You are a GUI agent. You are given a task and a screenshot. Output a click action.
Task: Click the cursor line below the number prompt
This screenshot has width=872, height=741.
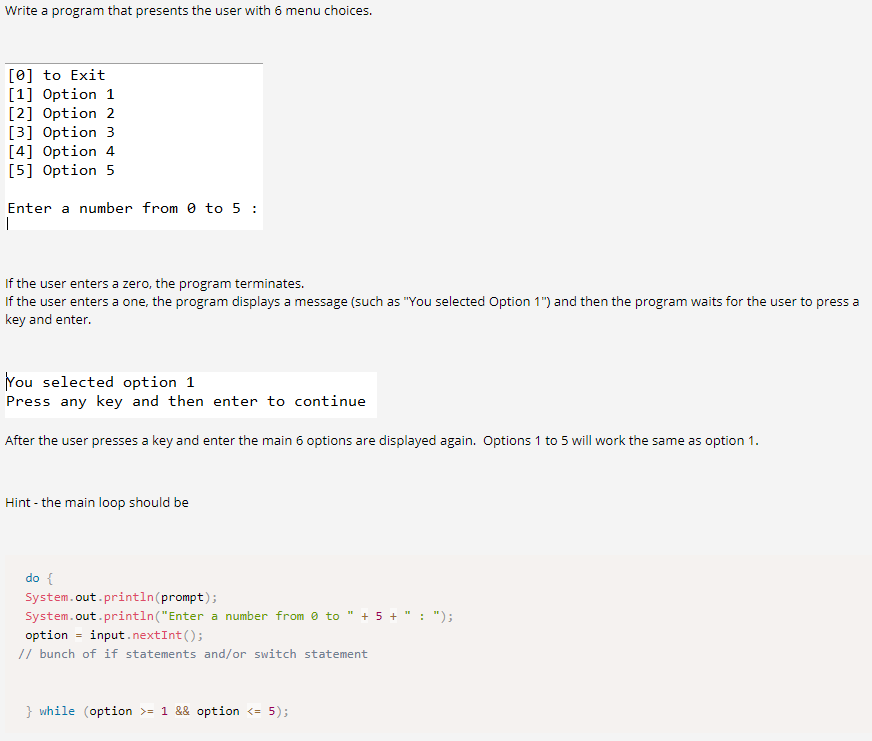[8, 222]
